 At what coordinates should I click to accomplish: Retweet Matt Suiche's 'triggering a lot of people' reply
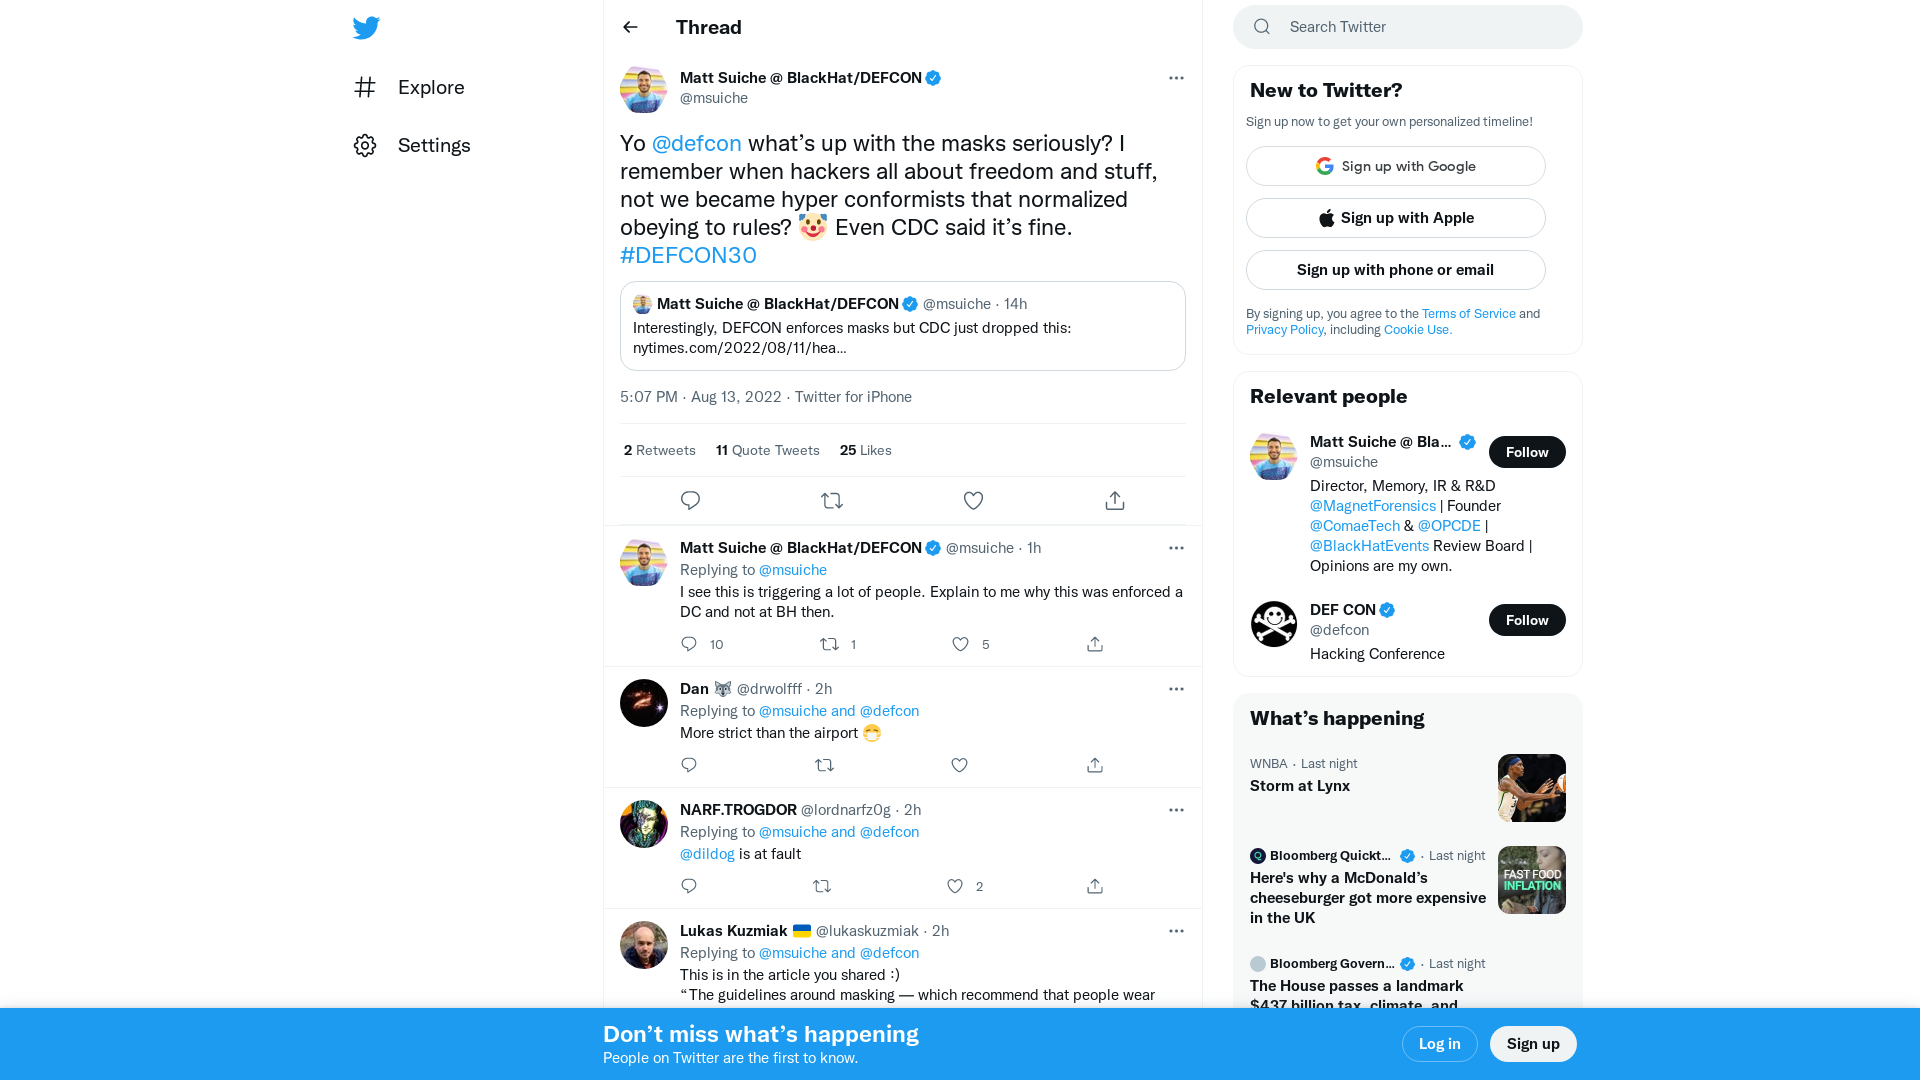[x=829, y=644]
